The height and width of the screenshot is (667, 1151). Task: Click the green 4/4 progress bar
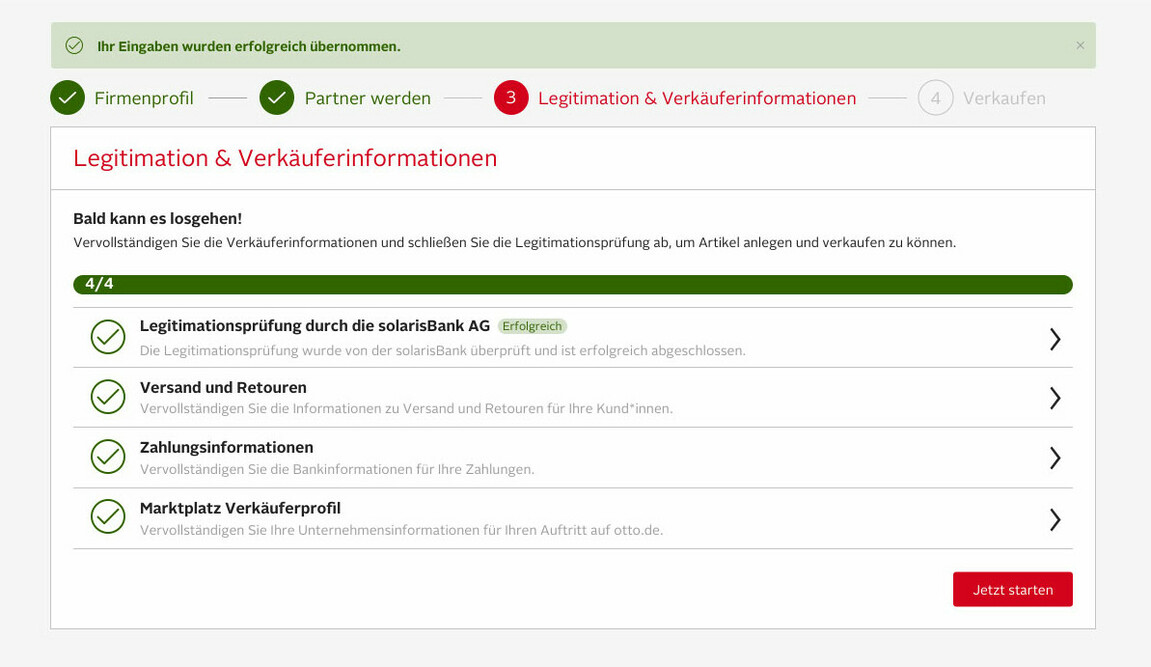pos(573,284)
